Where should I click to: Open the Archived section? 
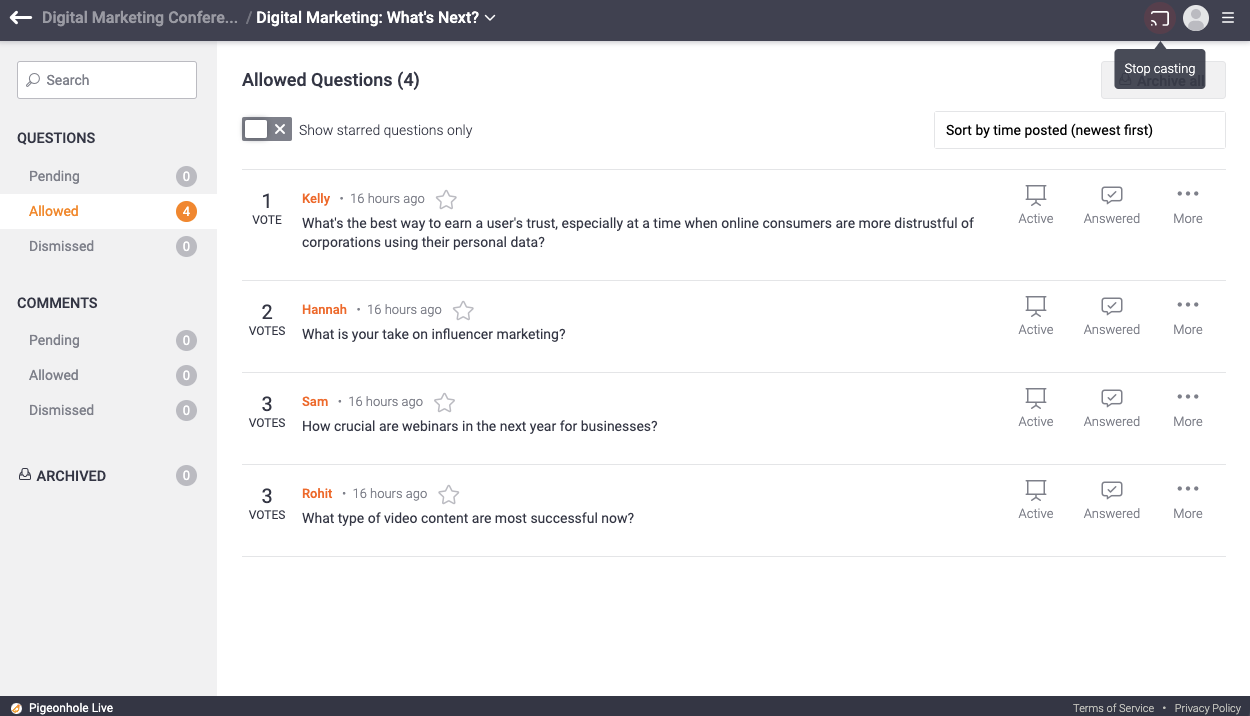coord(70,476)
